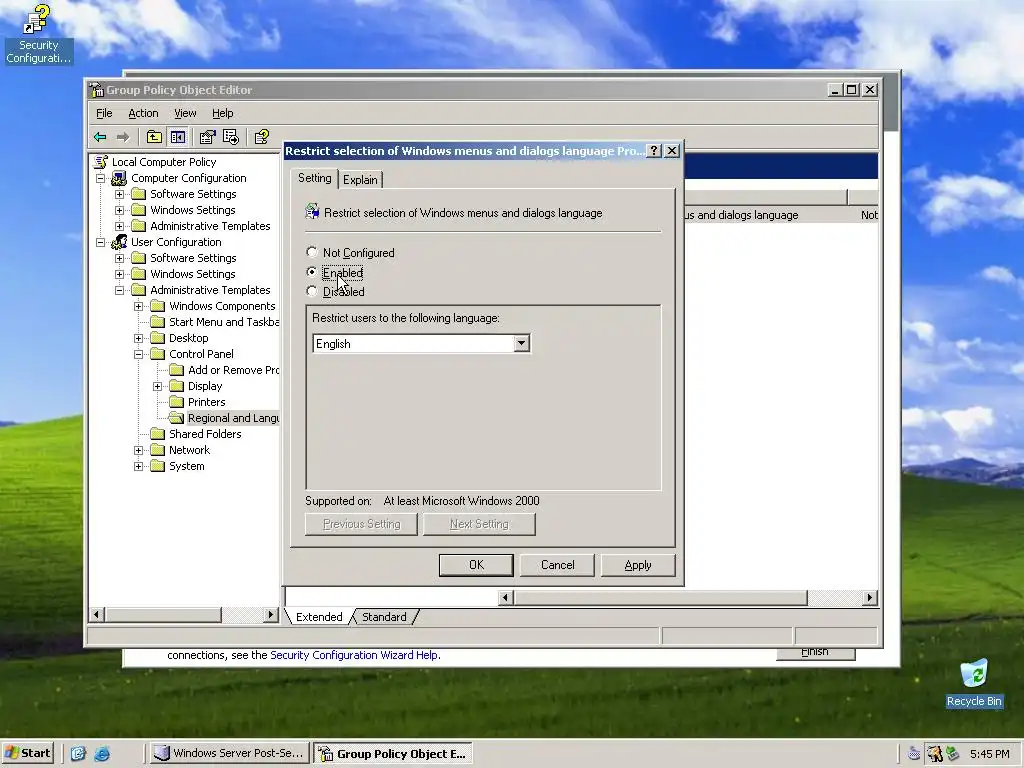1024x768 pixels.
Task: Open the Security Configuration Wizard Help link
Action: 355,655
